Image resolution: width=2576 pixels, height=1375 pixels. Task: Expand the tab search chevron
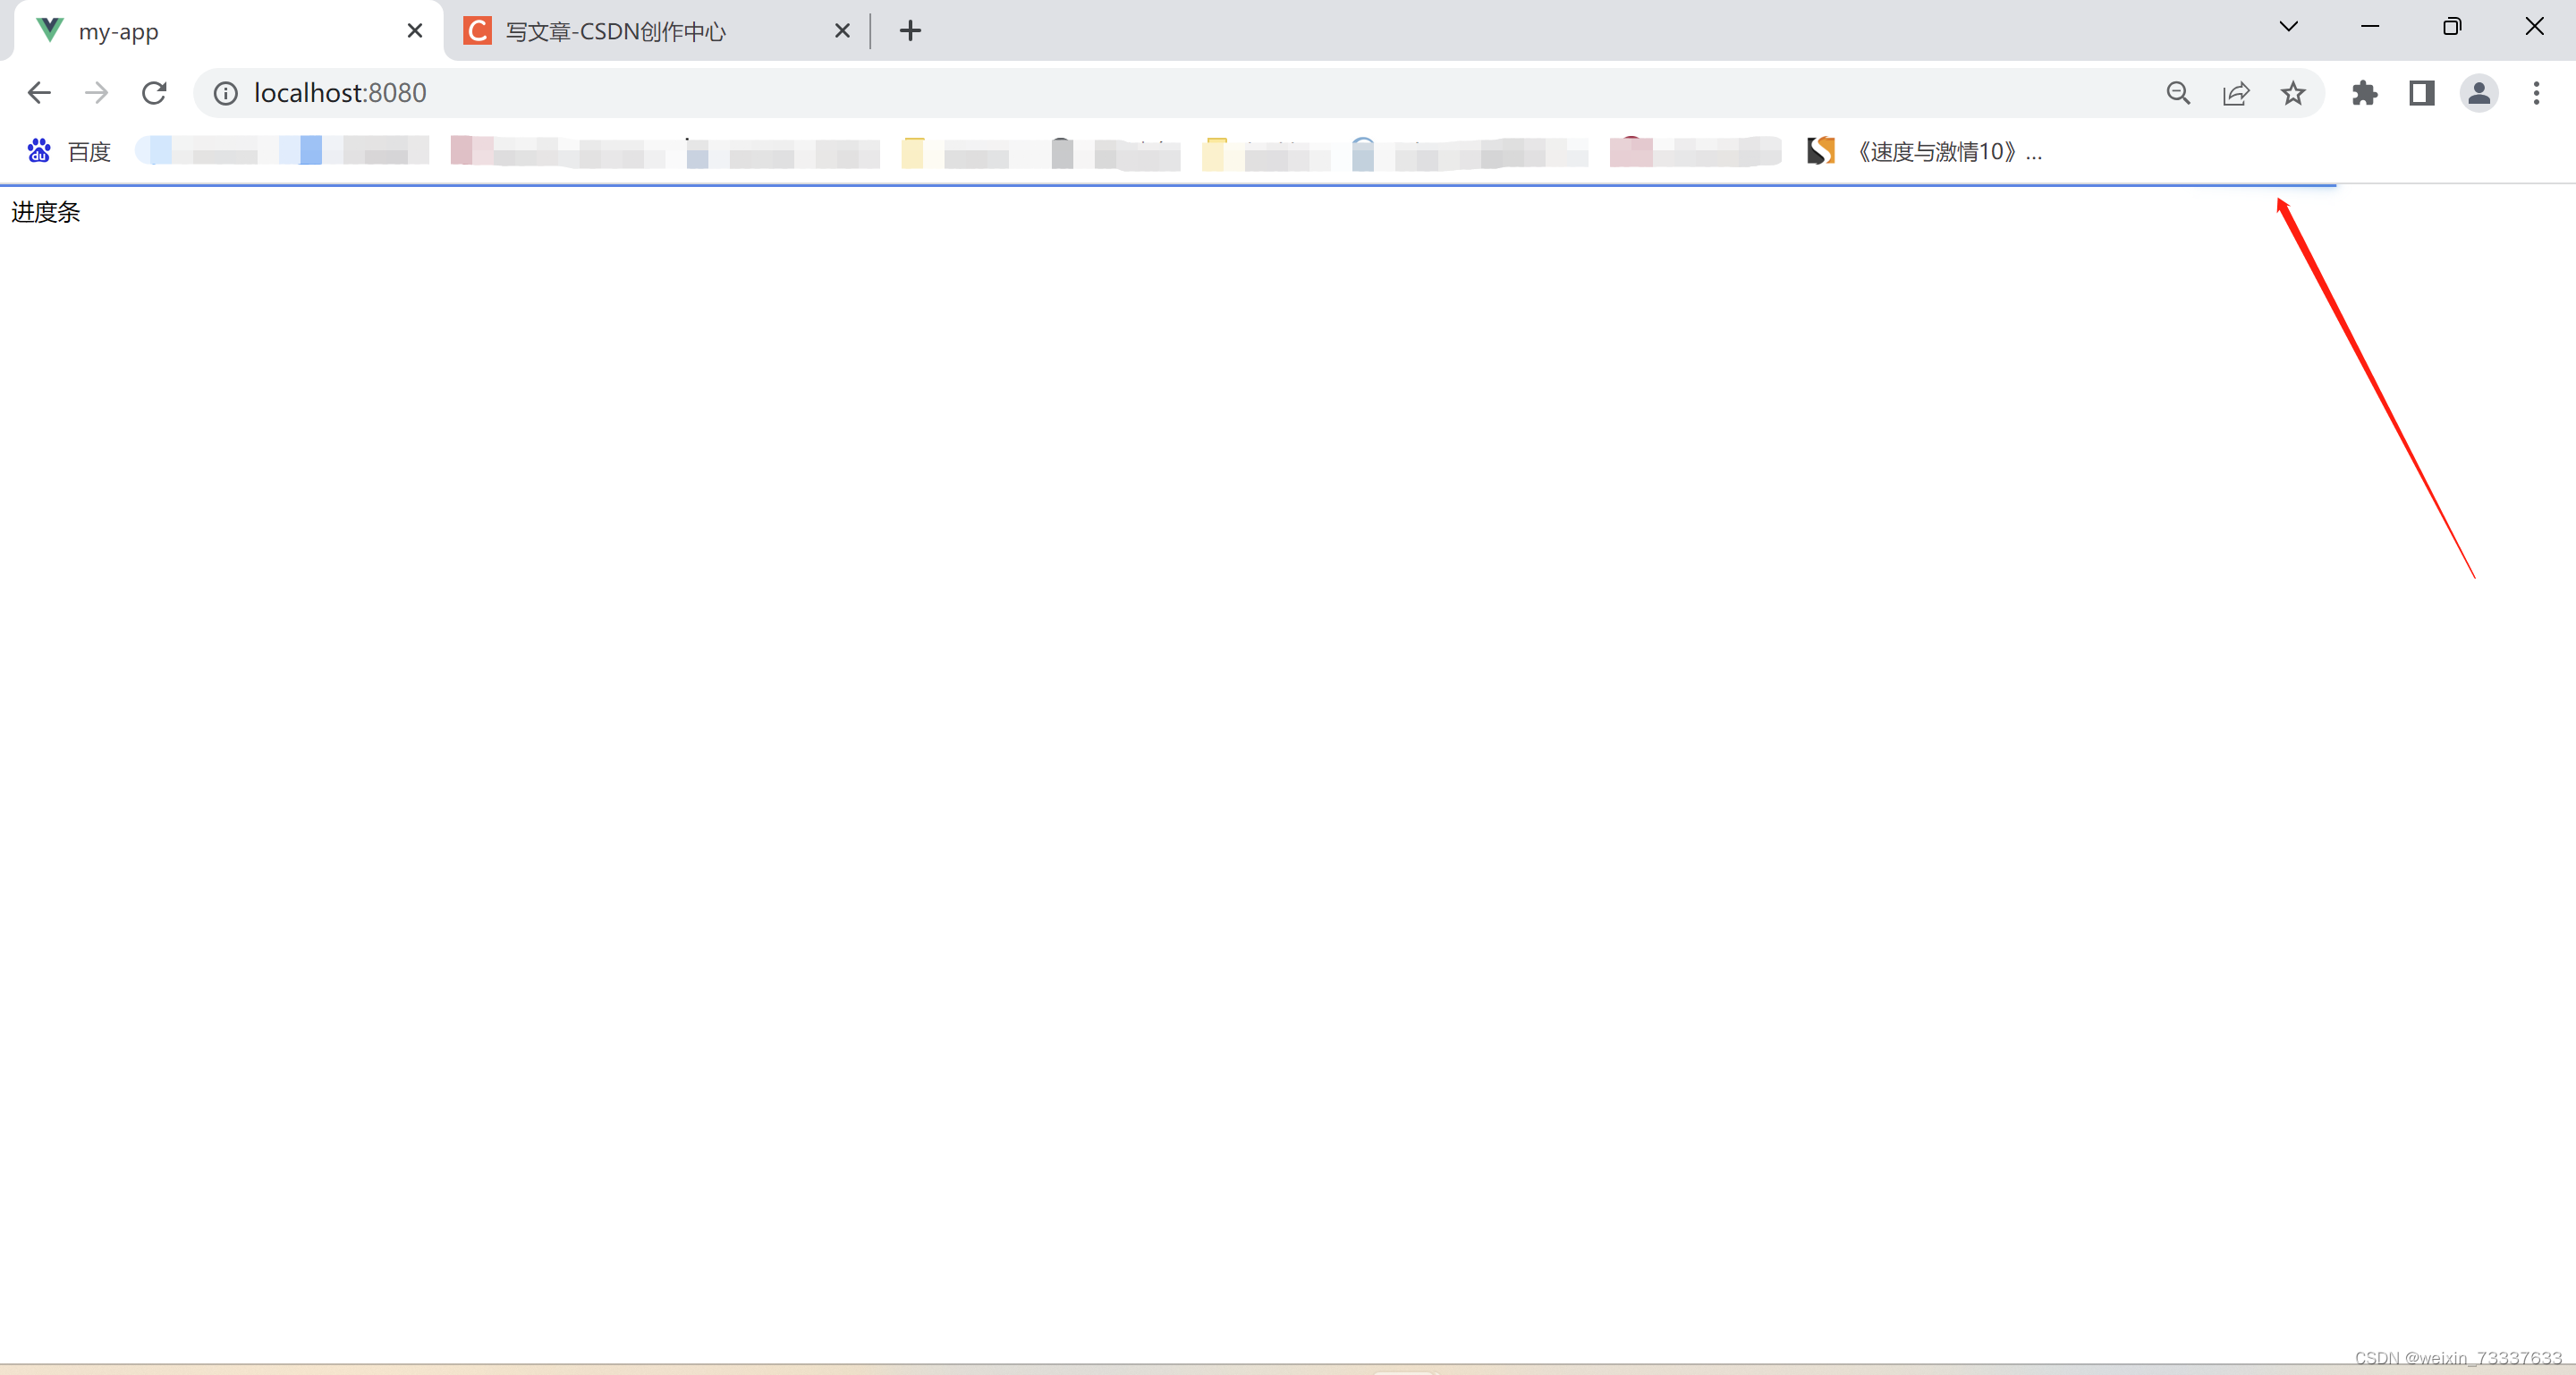click(x=2289, y=27)
